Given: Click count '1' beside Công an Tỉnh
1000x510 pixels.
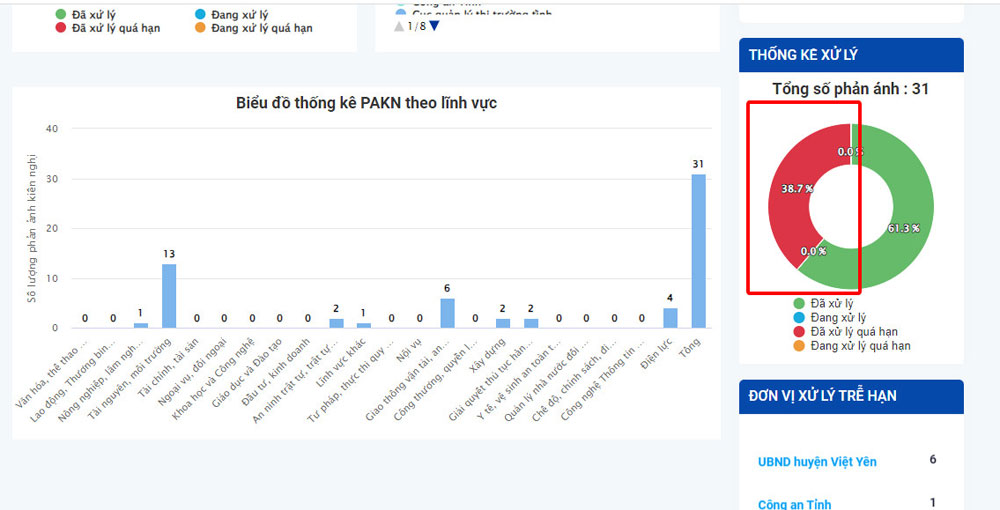Looking at the screenshot, I should tap(933, 503).
